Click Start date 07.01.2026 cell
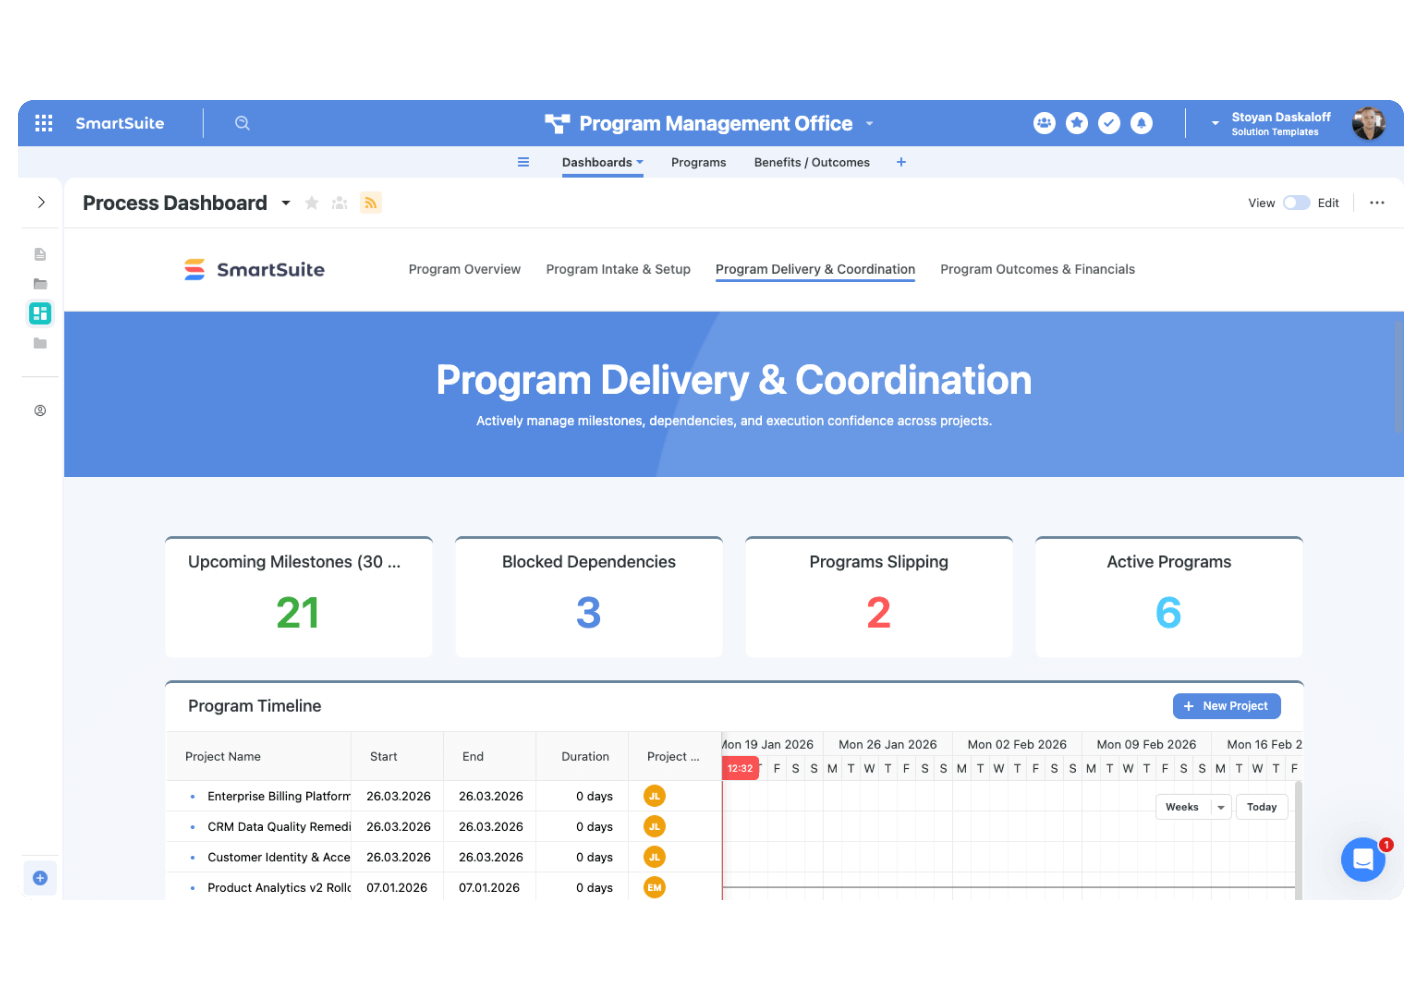The height and width of the screenshot is (1000, 1420). pos(397,888)
